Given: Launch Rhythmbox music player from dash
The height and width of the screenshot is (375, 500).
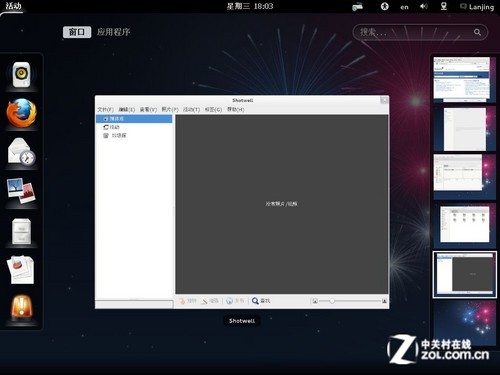Looking at the screenshot, I should click(x=22, y=75).
